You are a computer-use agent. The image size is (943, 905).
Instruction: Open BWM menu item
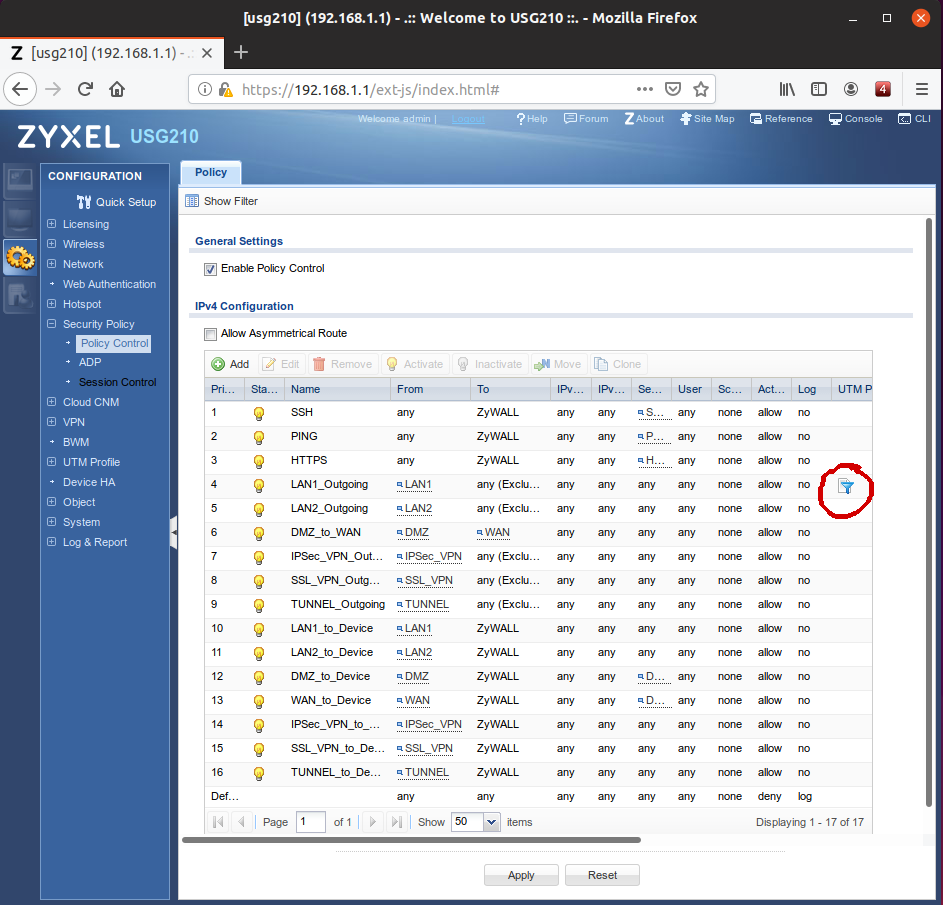pyautogui.click(x=76, y=442)
